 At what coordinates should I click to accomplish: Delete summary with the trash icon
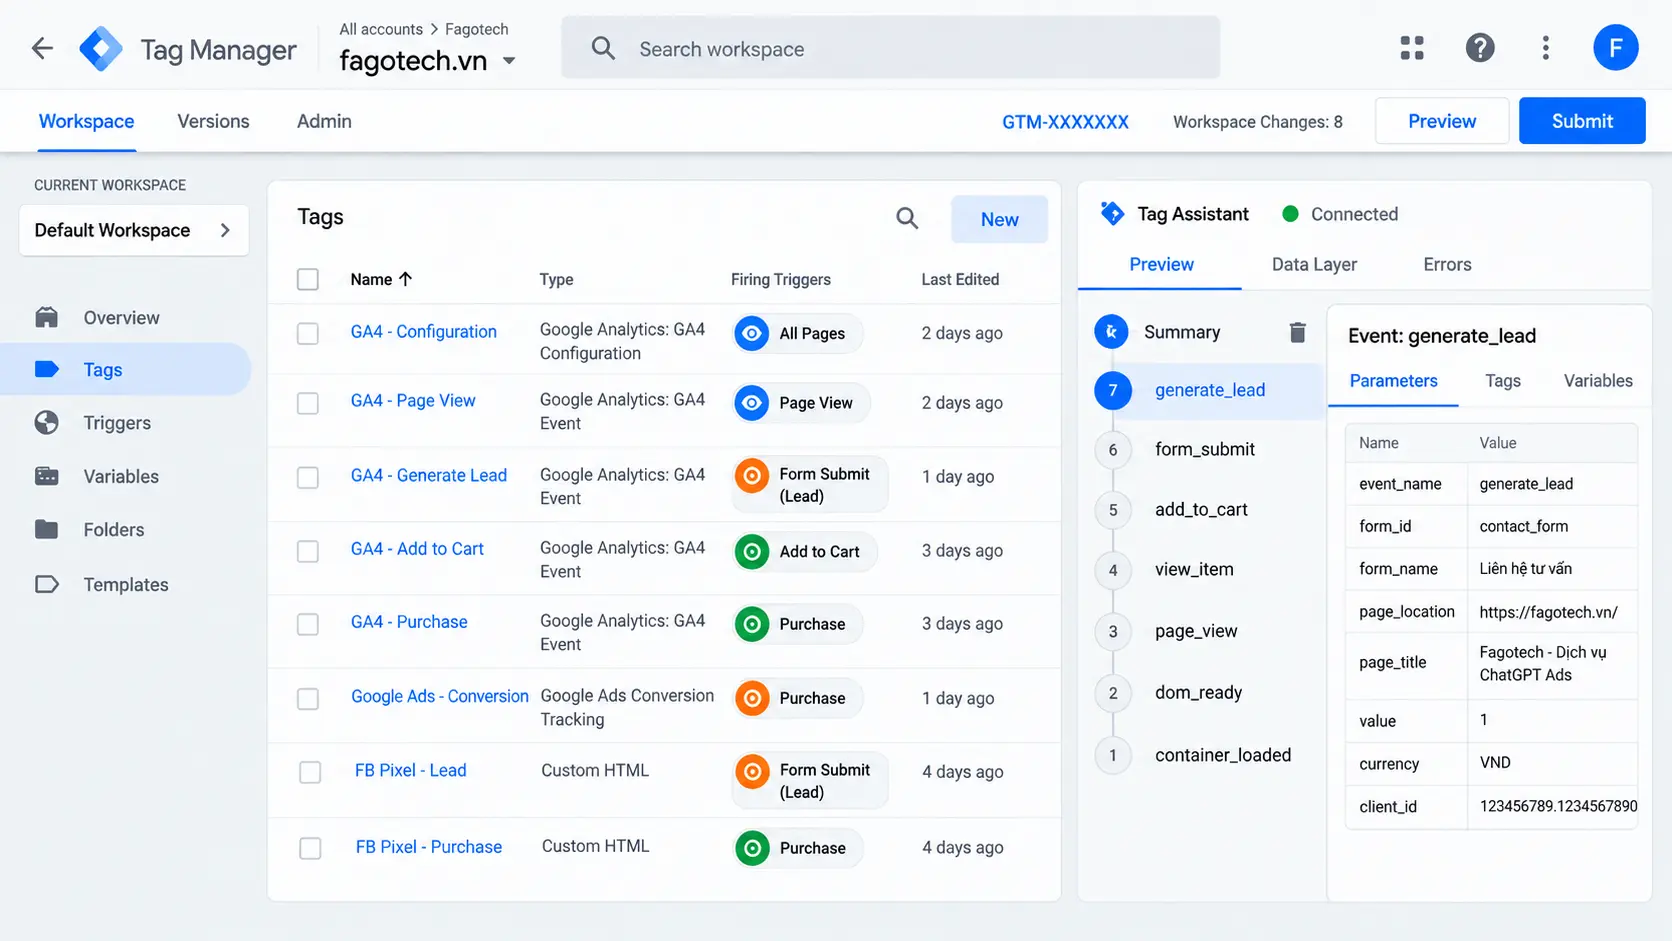tap(1297, 332)
